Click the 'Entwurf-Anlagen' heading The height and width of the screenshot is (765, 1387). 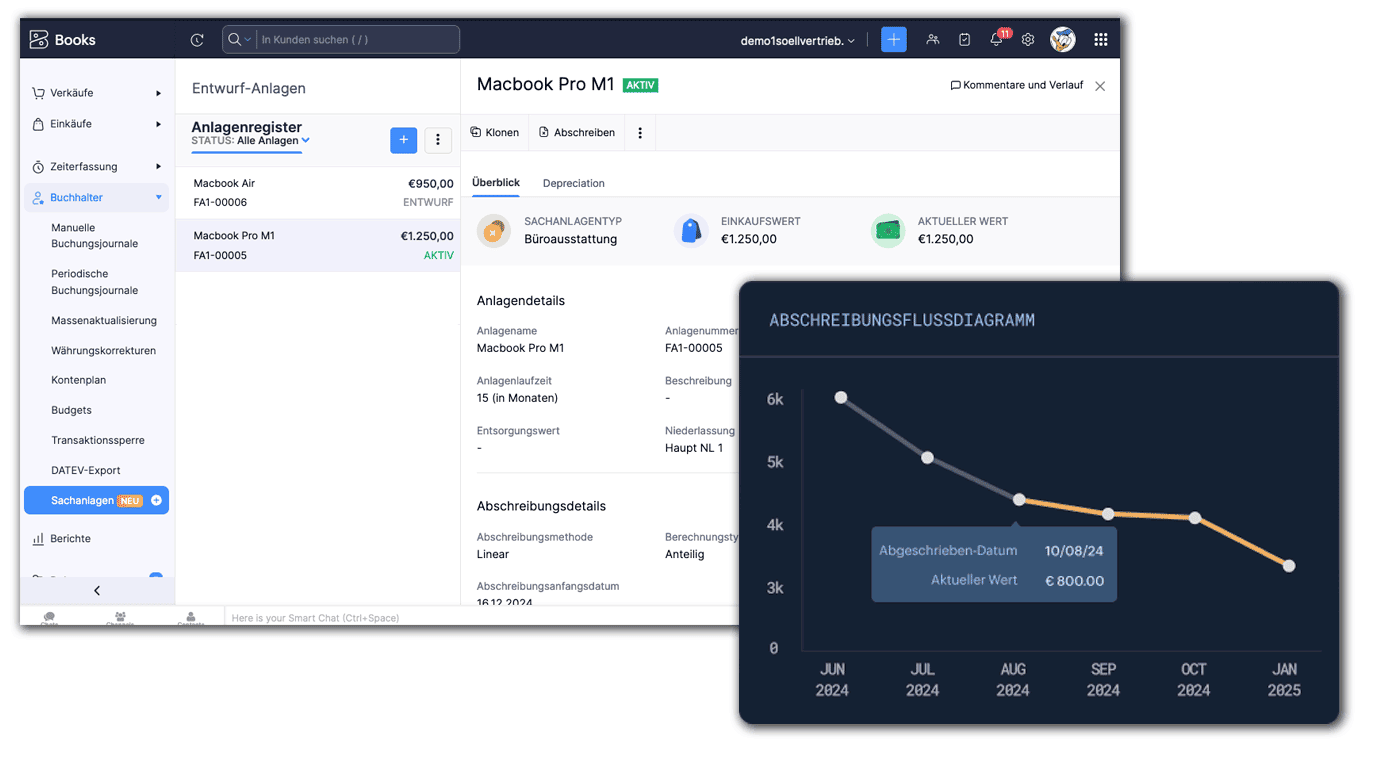(249, 88)
